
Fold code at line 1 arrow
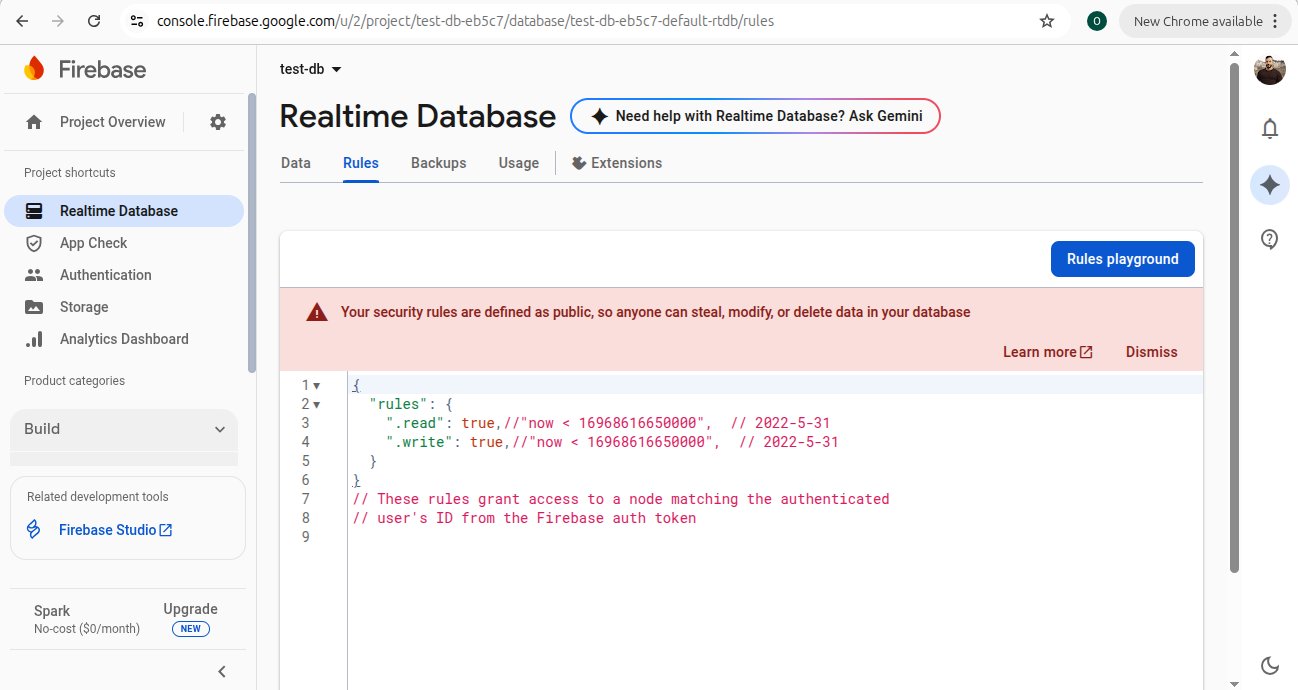pyautogui.click(x=317, y=386)
